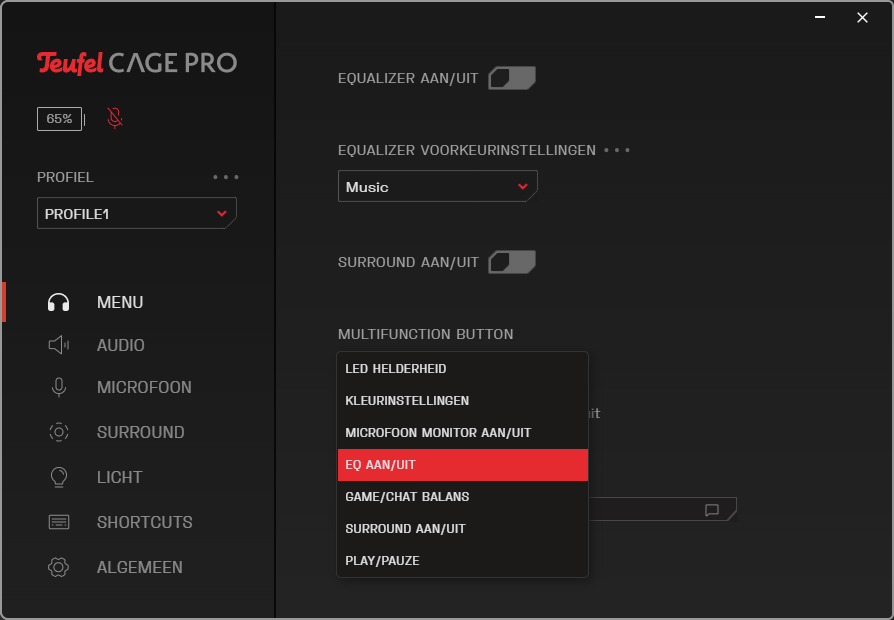Choose KLEURINSTELLINGEN from the list

click(x=462, y=401)
